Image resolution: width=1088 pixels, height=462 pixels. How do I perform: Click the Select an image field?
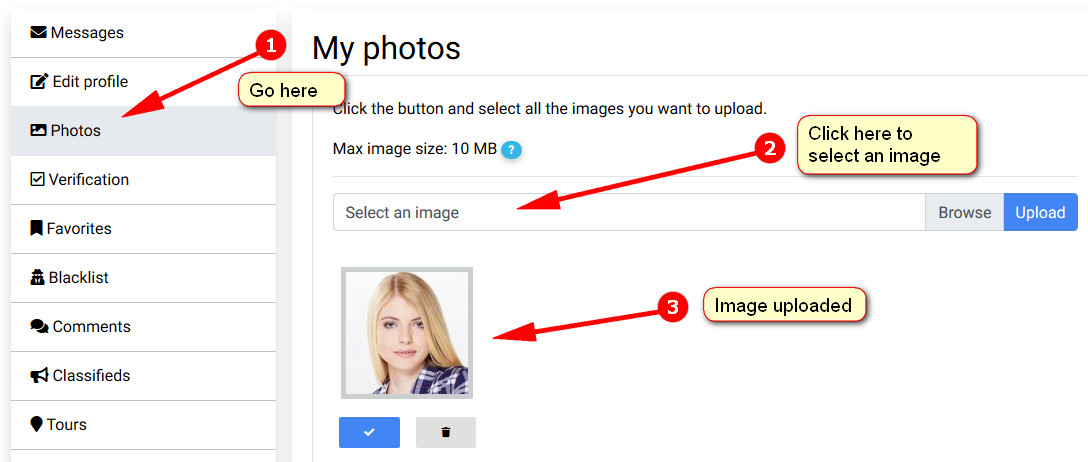(628, 212)
